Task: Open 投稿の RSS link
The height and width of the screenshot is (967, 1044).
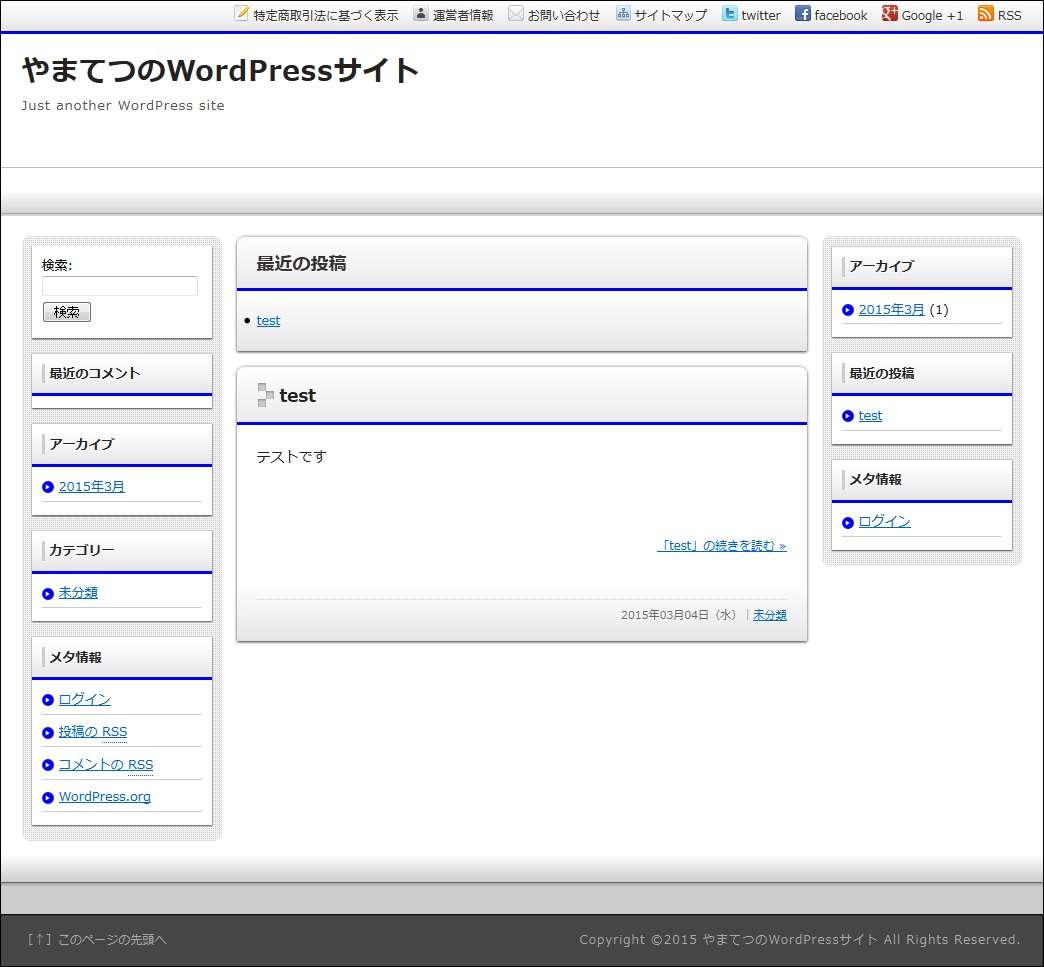Action: 93,732
